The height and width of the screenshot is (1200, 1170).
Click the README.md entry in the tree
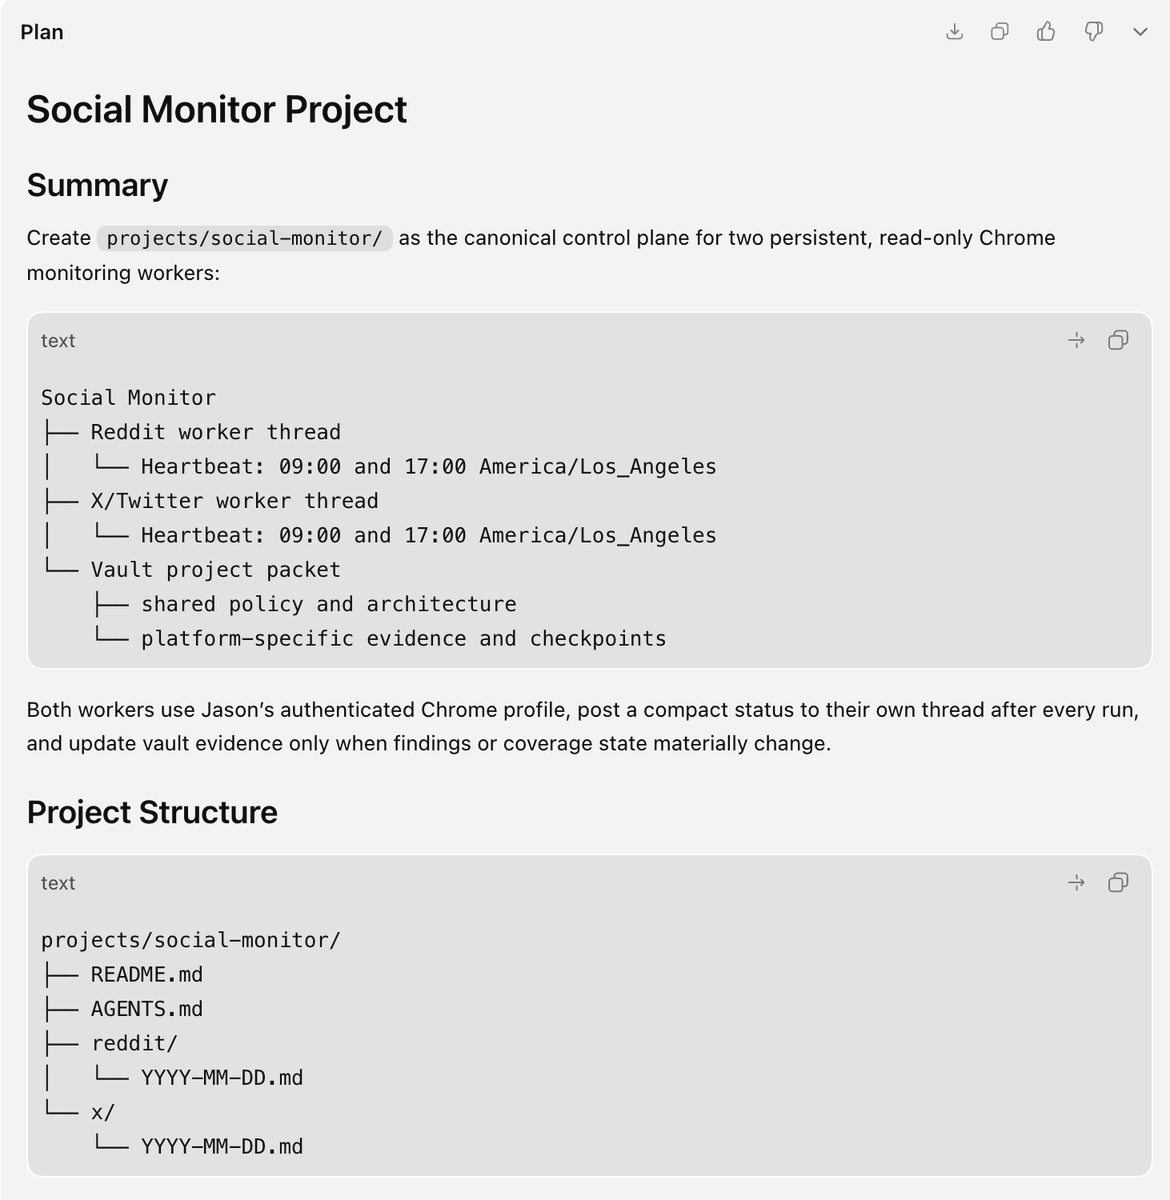147,974
